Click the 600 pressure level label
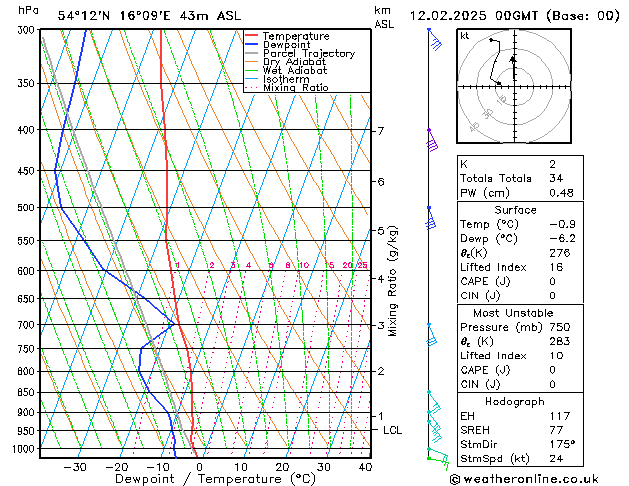The width and height of the screenshot is (629, 486). point(28,271)
